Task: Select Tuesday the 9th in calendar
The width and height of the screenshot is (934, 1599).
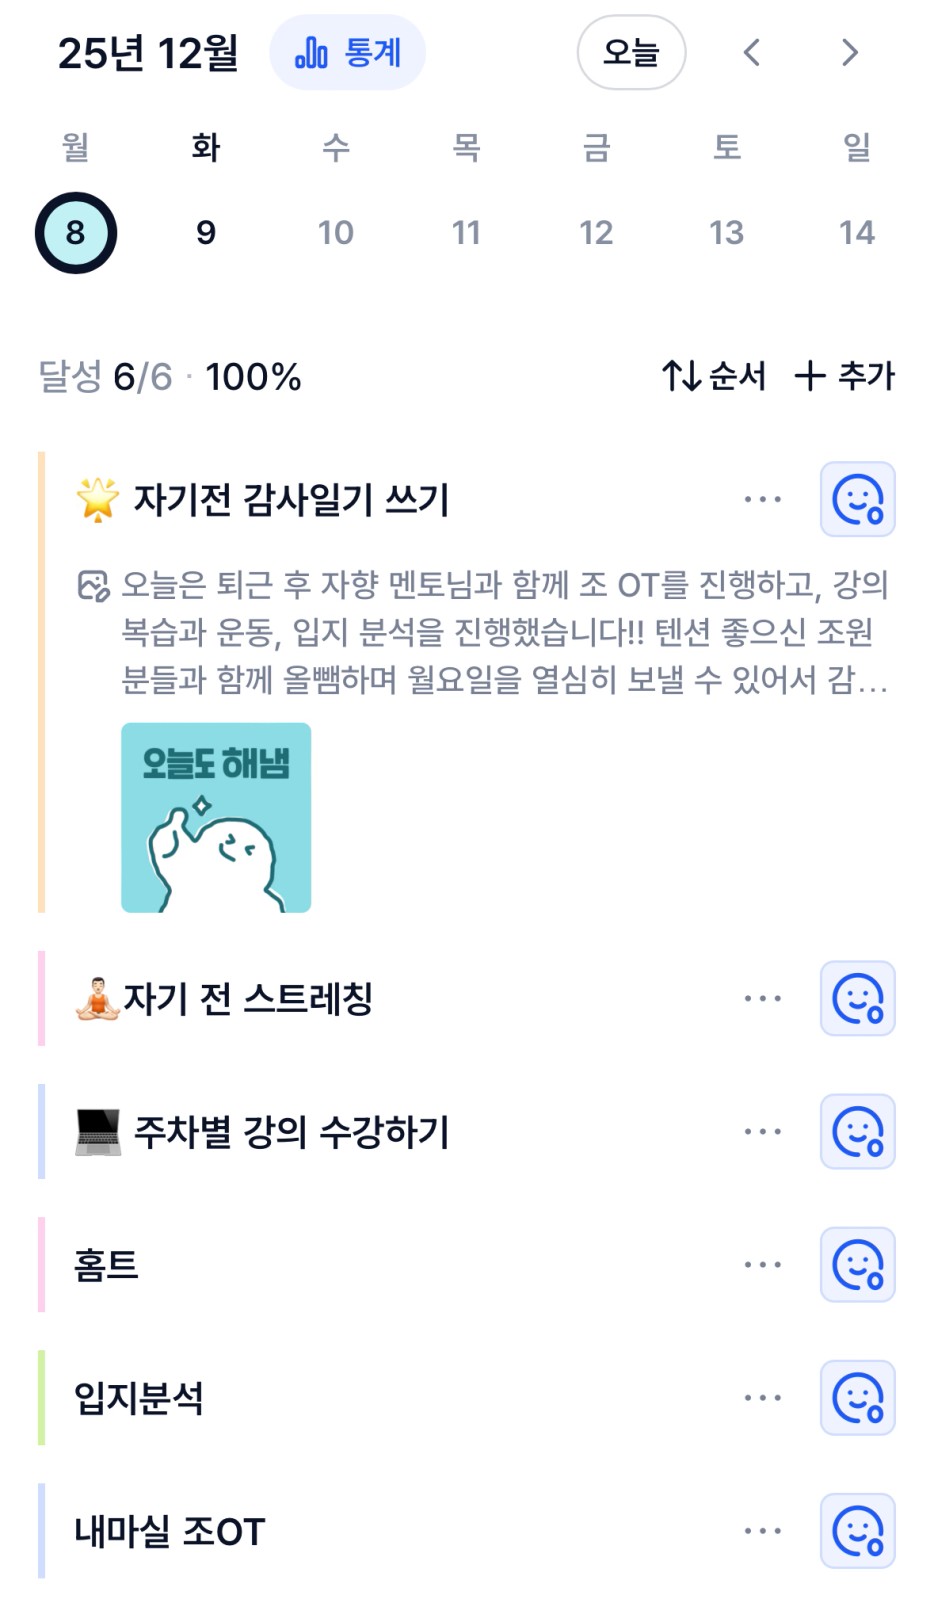Action: coord(206,233)
